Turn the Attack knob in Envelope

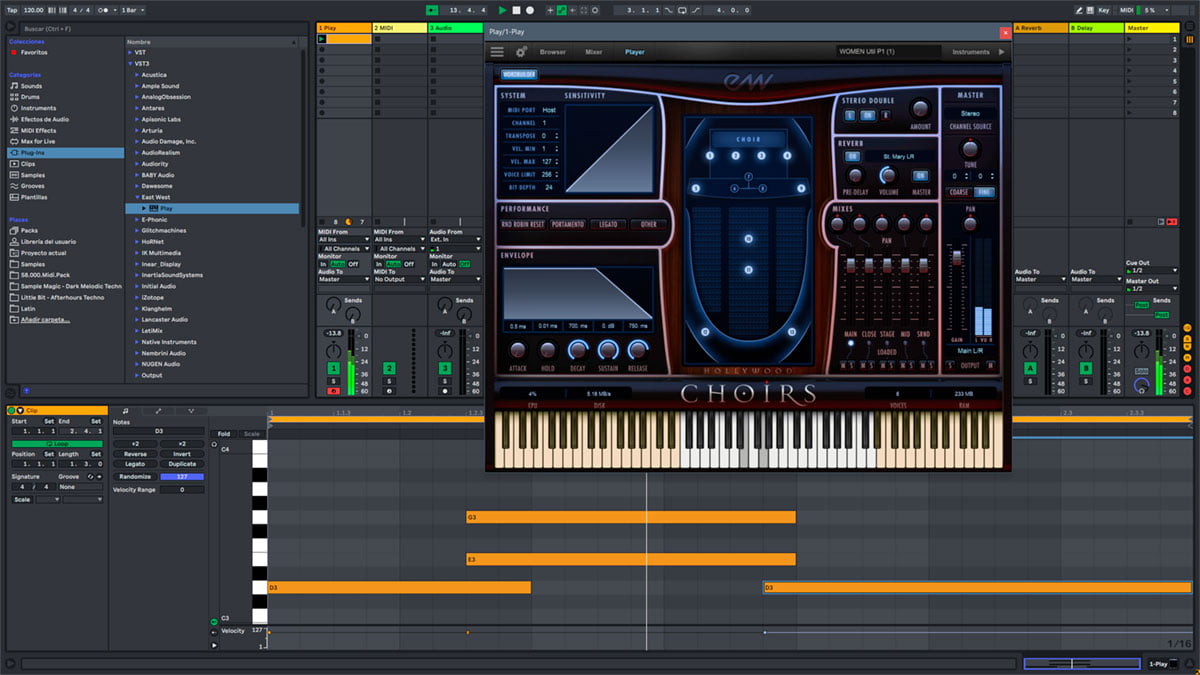[x=518, y=350]
